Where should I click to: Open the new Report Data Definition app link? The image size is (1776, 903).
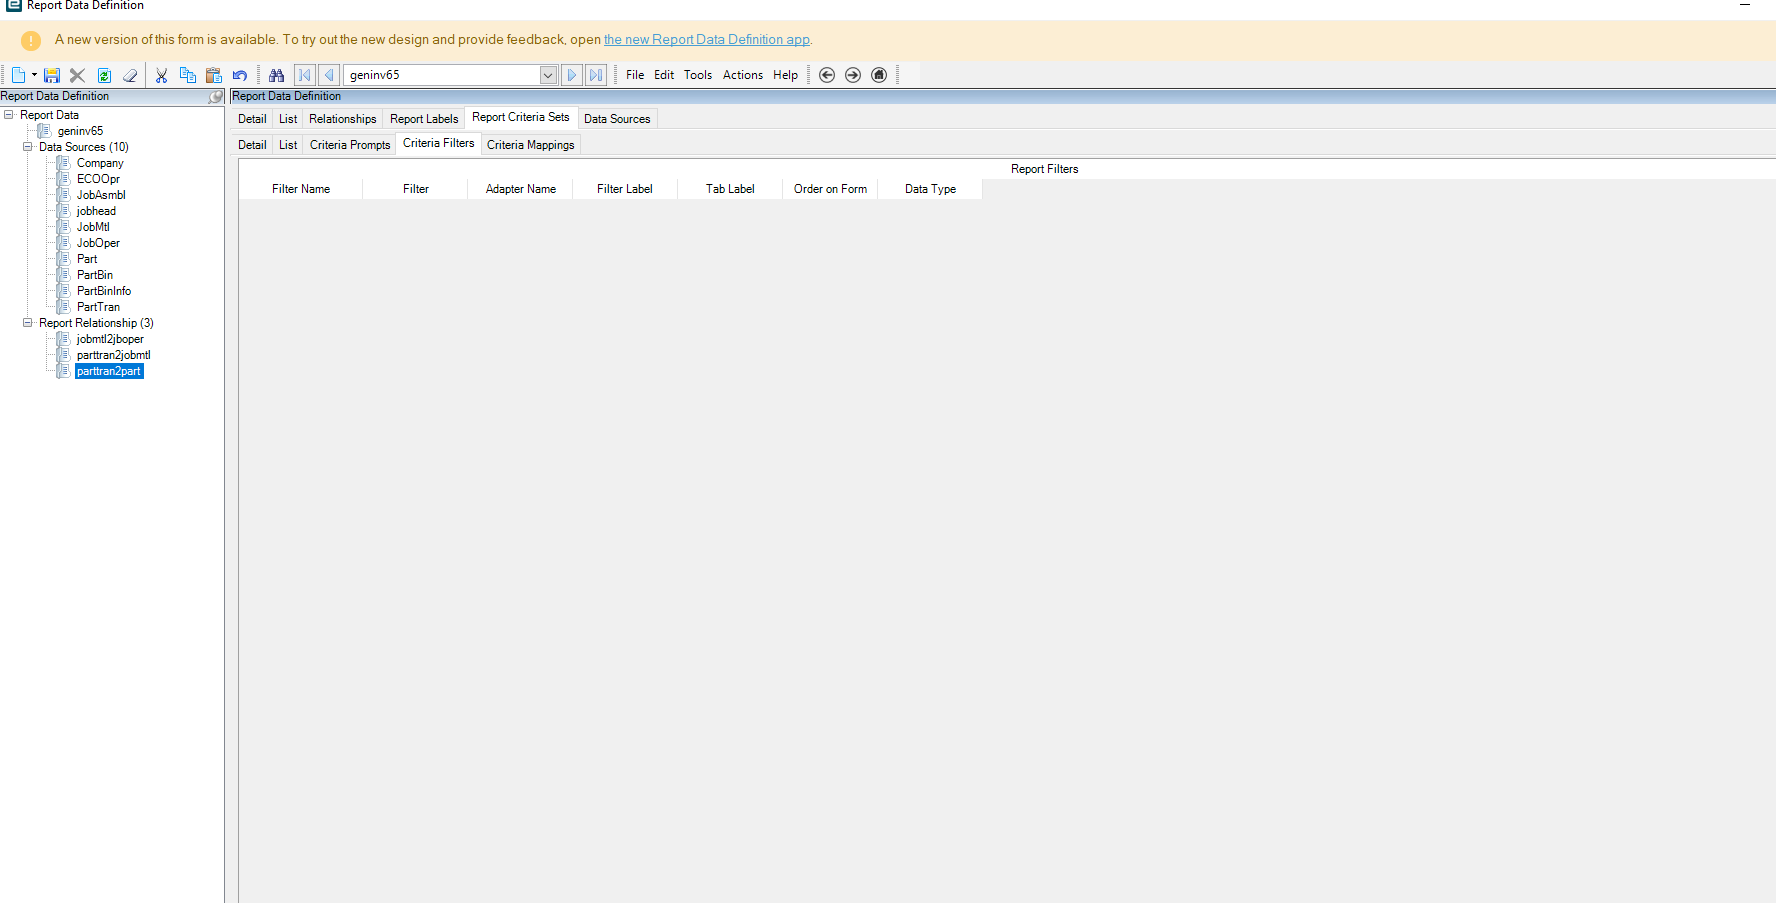tap(707, 40)
